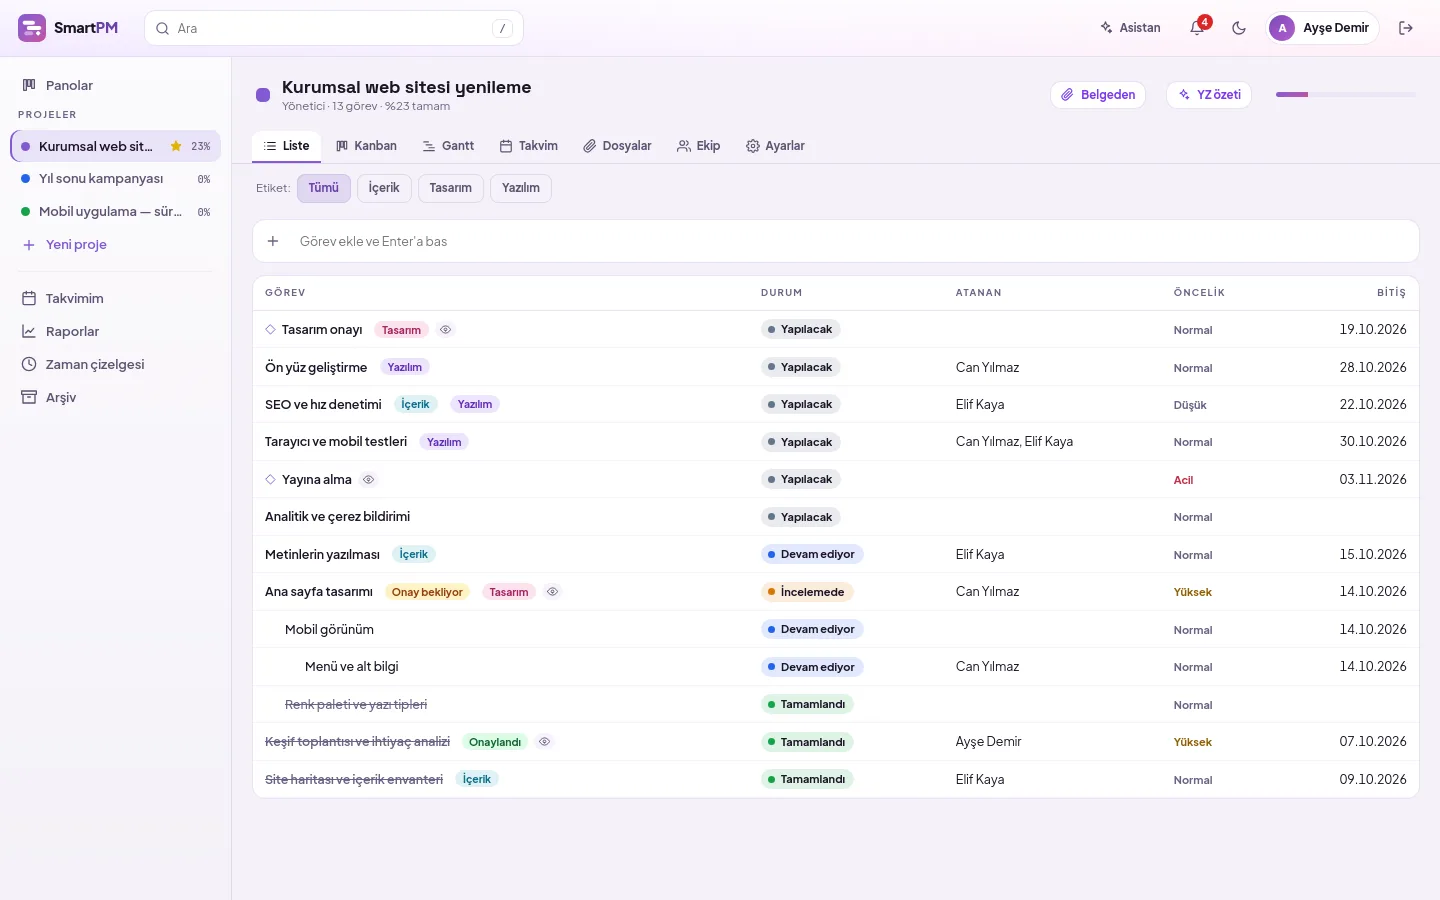The width and height of the screenshot is (1440, 900).
Task: Toggle eye icon on Ana sayfa tasarımı row
Action: coord(552,592)
